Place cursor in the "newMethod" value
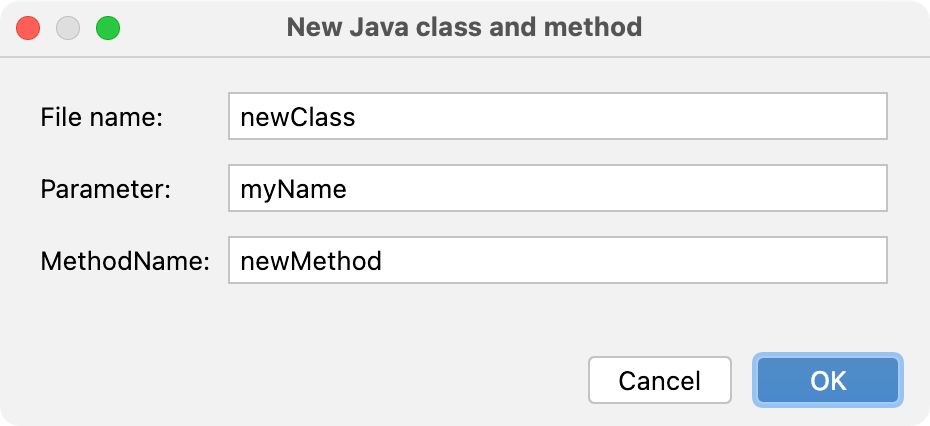Image resolution: width=930 pixels, height=426 pixels. [x=311, y=261]
